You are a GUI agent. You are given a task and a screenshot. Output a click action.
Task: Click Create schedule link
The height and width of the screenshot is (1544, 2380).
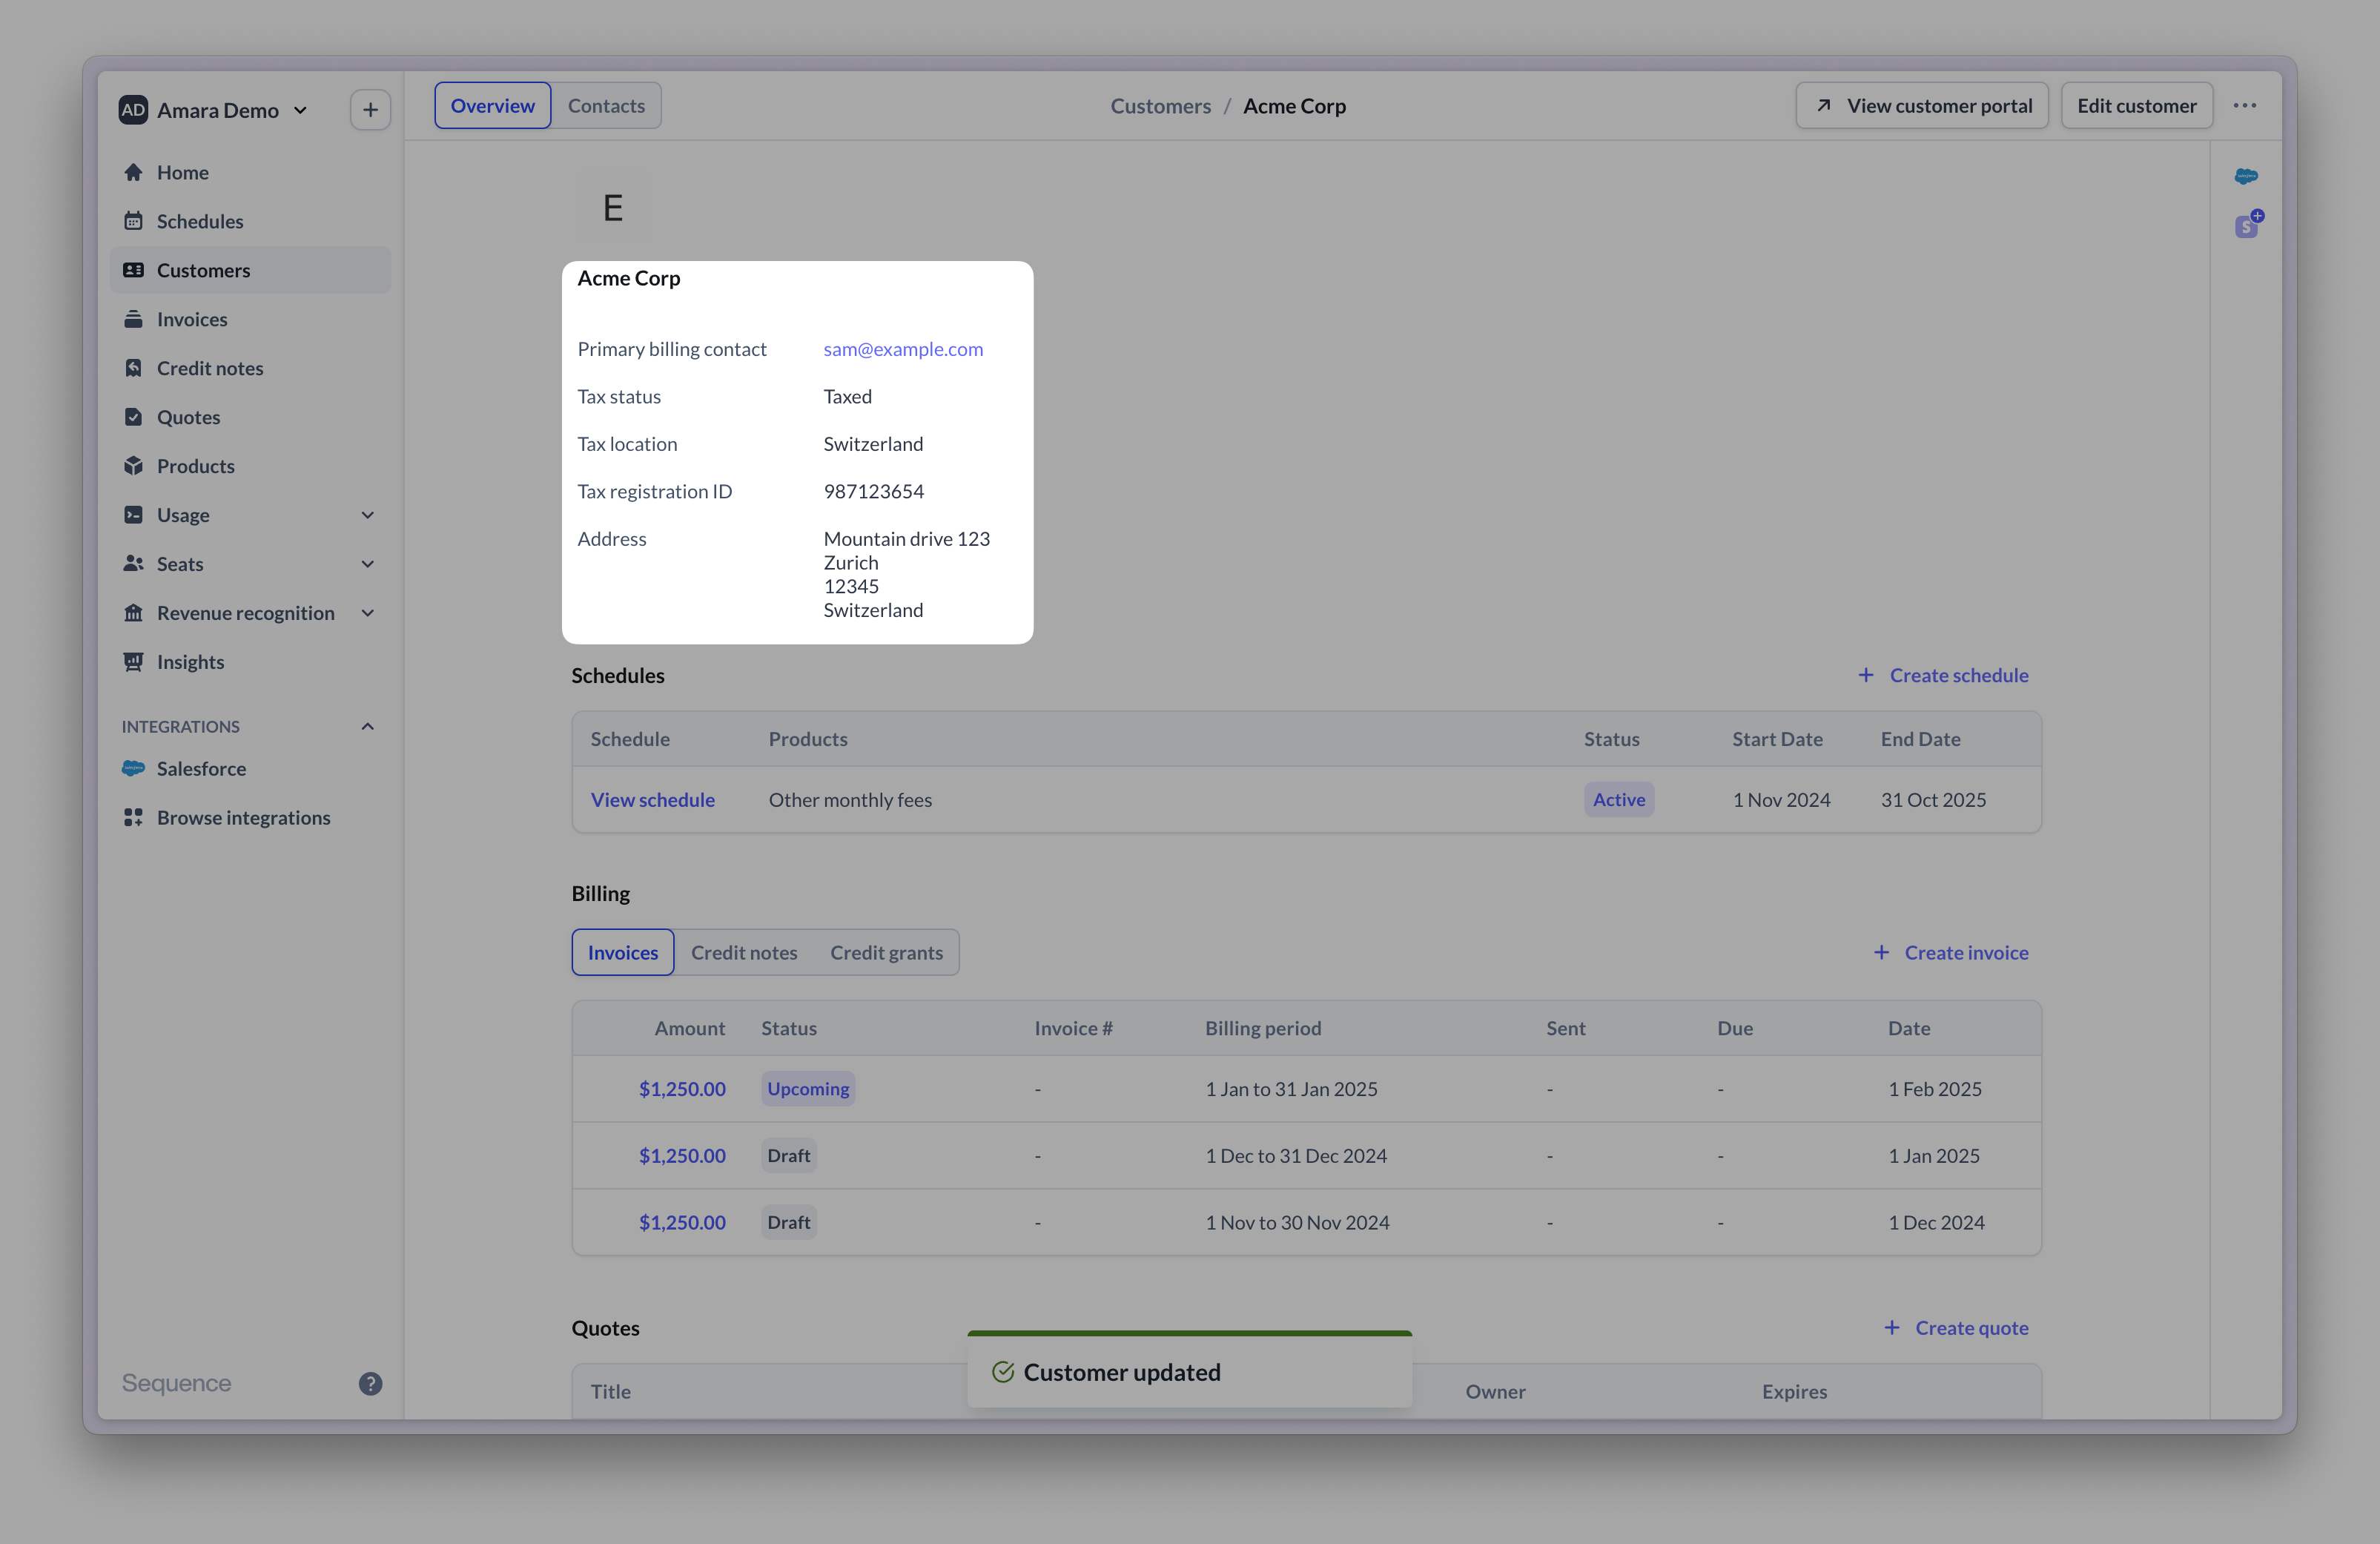(1943, 675)
